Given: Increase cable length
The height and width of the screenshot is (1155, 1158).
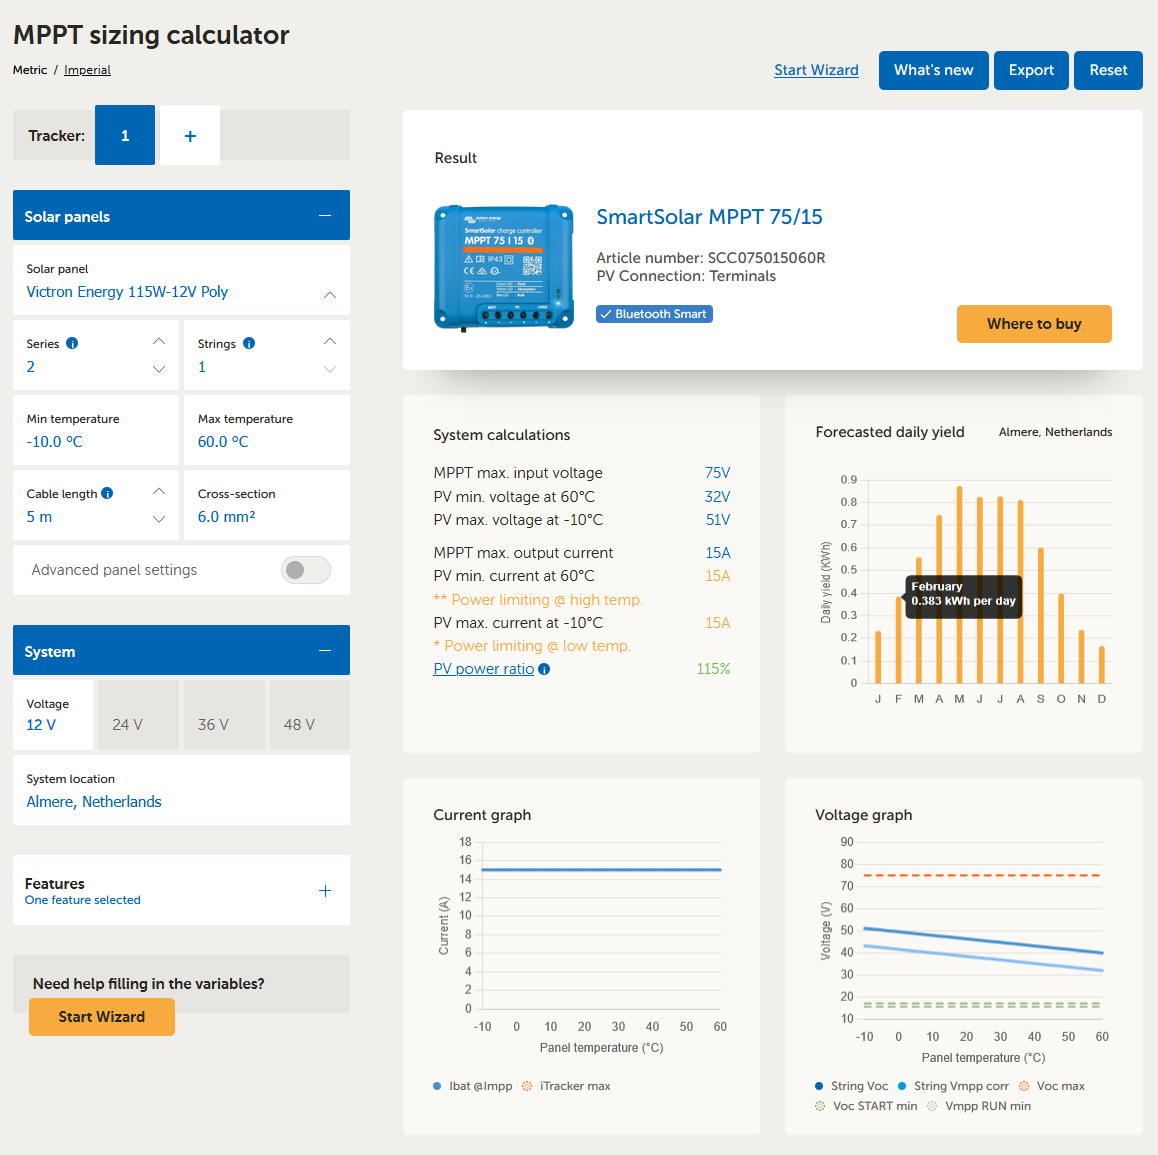Looking at the screenshot, I should click(159, 491).
